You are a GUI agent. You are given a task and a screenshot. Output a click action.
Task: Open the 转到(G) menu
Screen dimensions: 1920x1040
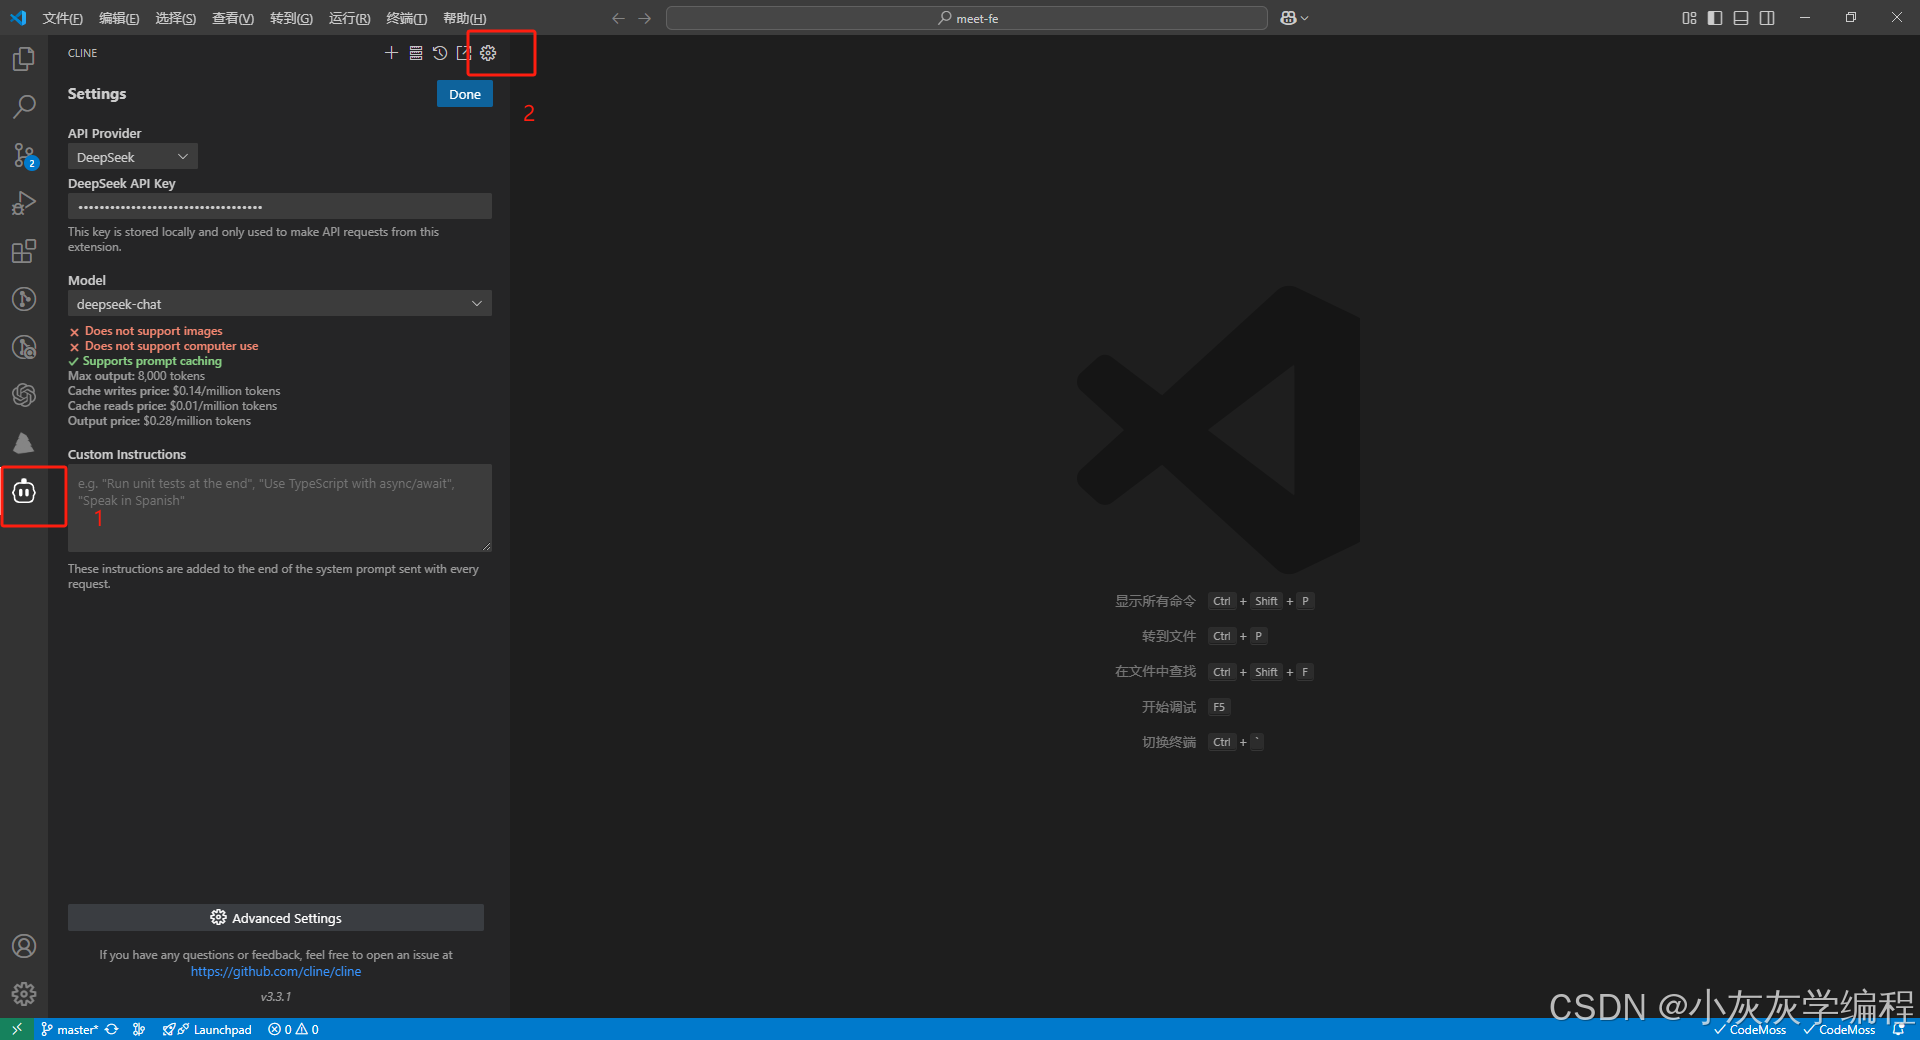291,18
